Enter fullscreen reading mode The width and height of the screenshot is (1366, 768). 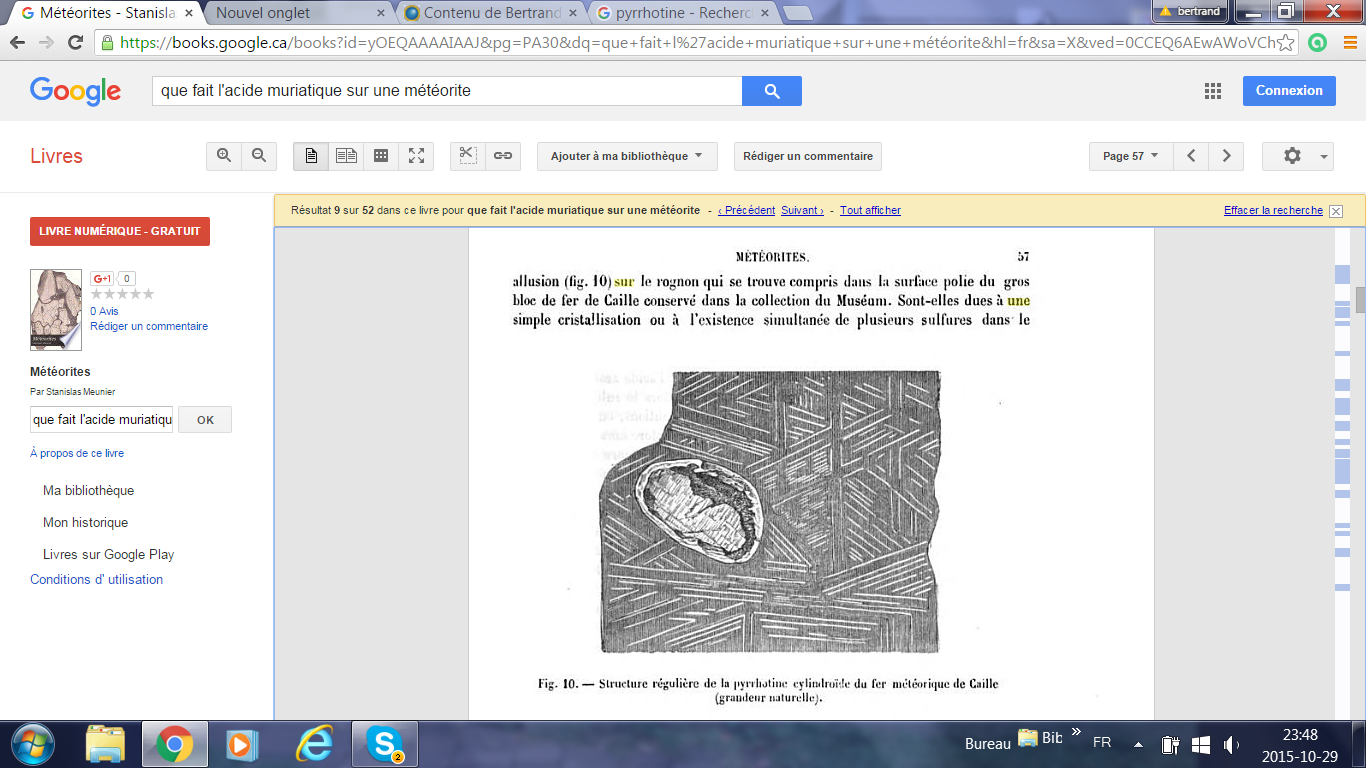(416, 156)
